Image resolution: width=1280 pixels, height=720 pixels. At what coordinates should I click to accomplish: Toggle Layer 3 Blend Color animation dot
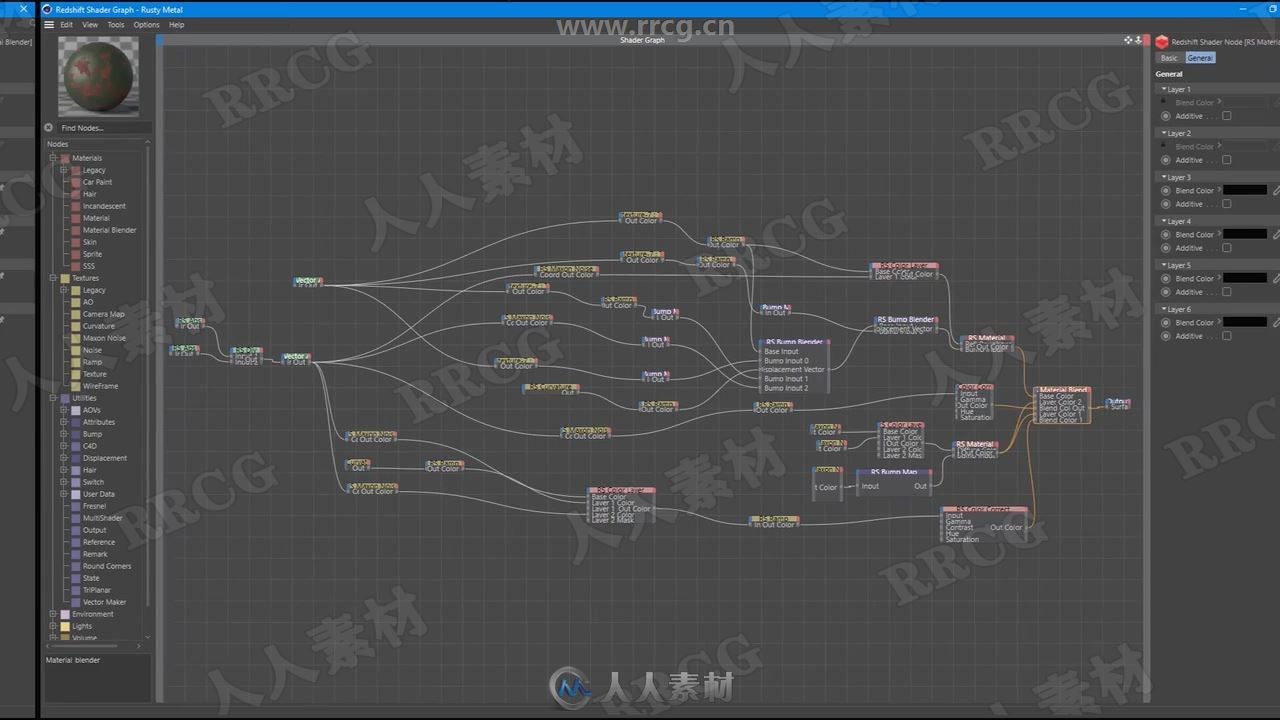(1166, 190)
